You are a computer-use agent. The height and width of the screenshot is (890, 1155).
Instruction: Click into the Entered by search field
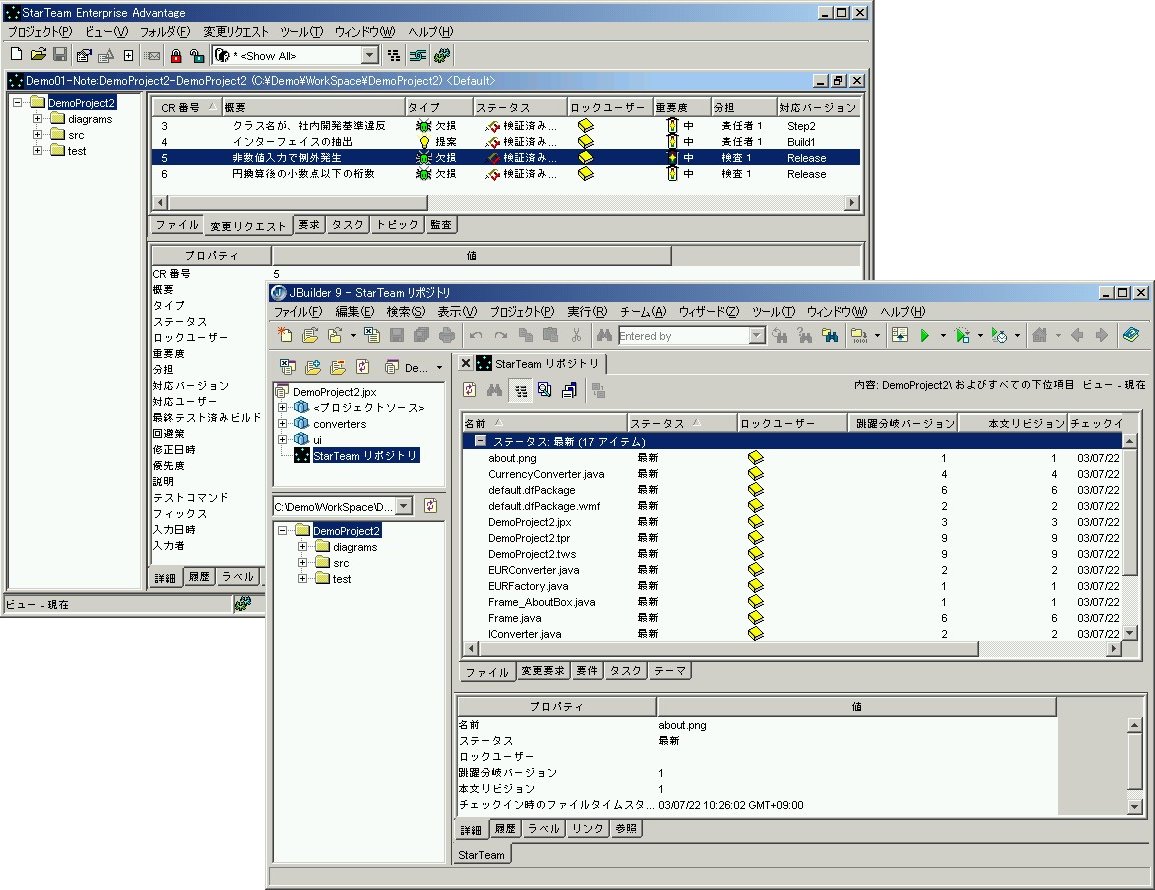(x=684, y=336)
